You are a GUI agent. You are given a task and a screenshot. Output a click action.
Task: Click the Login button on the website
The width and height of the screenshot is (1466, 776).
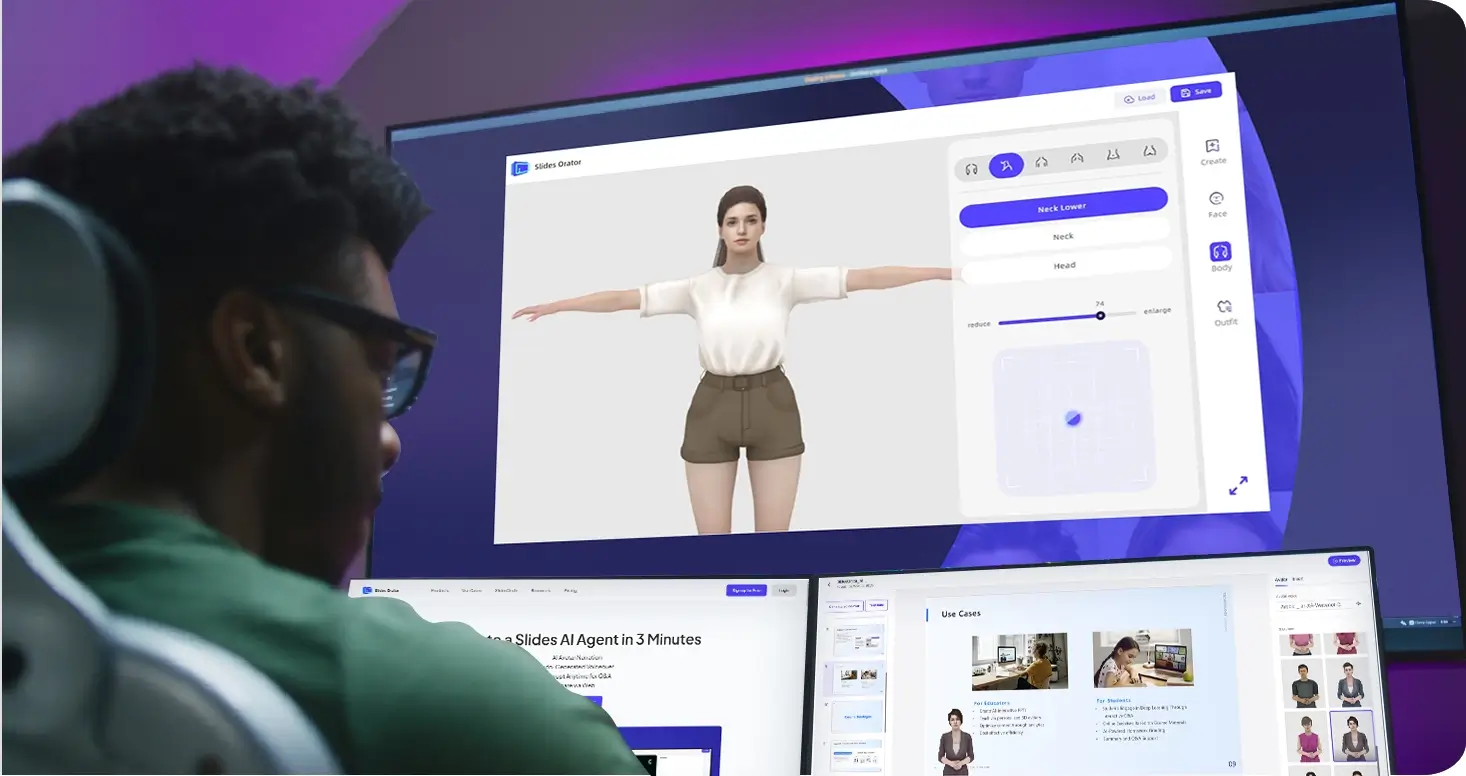click(x=785, y=591)
